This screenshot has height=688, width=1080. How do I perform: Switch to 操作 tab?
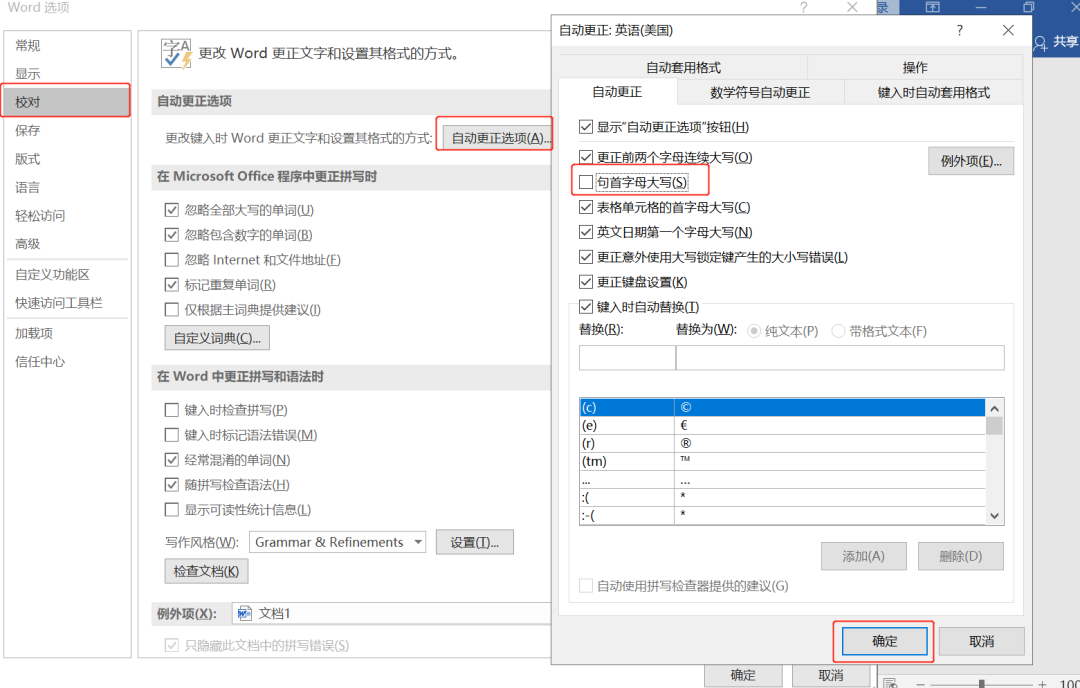pos(915,67)
